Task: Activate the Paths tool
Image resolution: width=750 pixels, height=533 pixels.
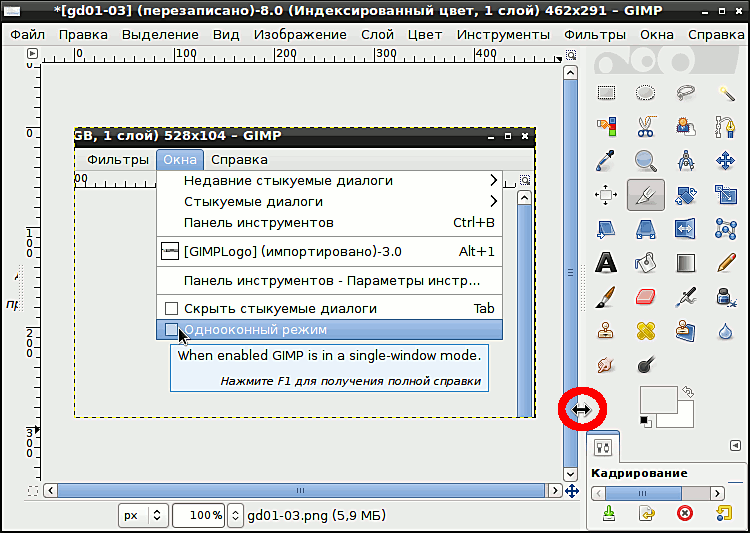Action: pos(726,126)
